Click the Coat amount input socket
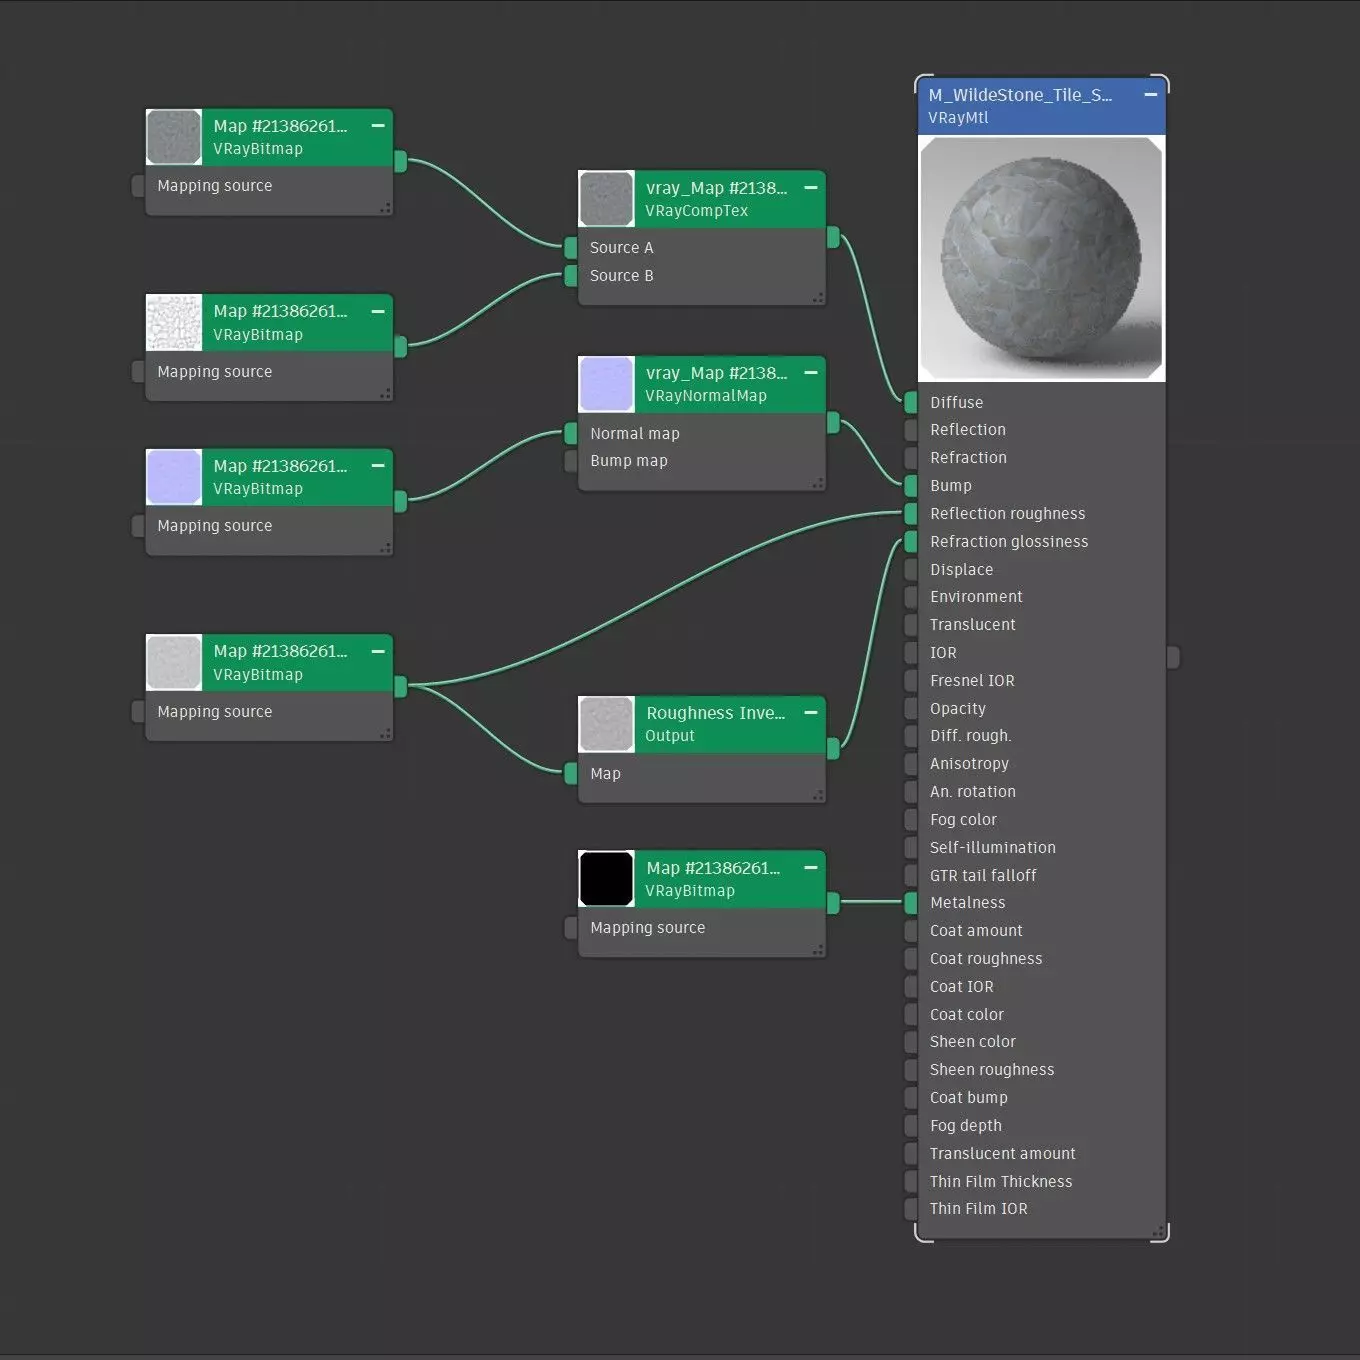The width and height of the screenshot is (1360, 1360). point(911,931)
